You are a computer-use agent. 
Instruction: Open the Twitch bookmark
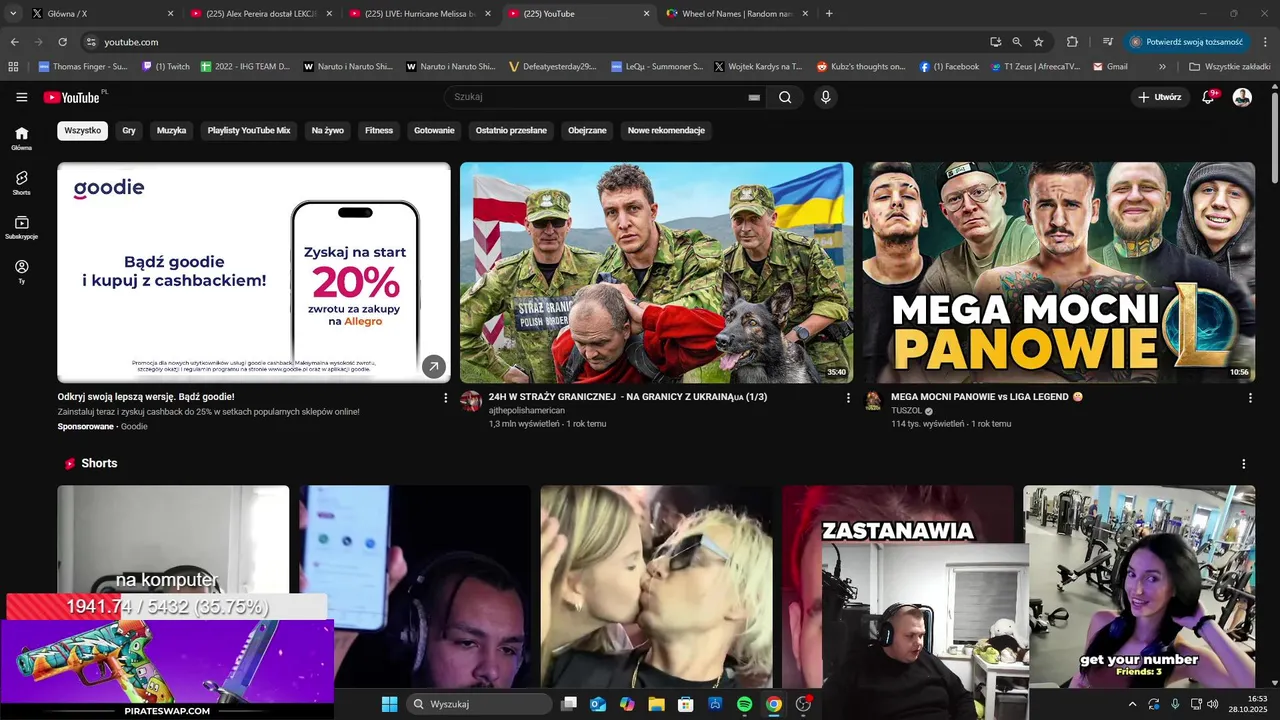click(x=166, y=67)
